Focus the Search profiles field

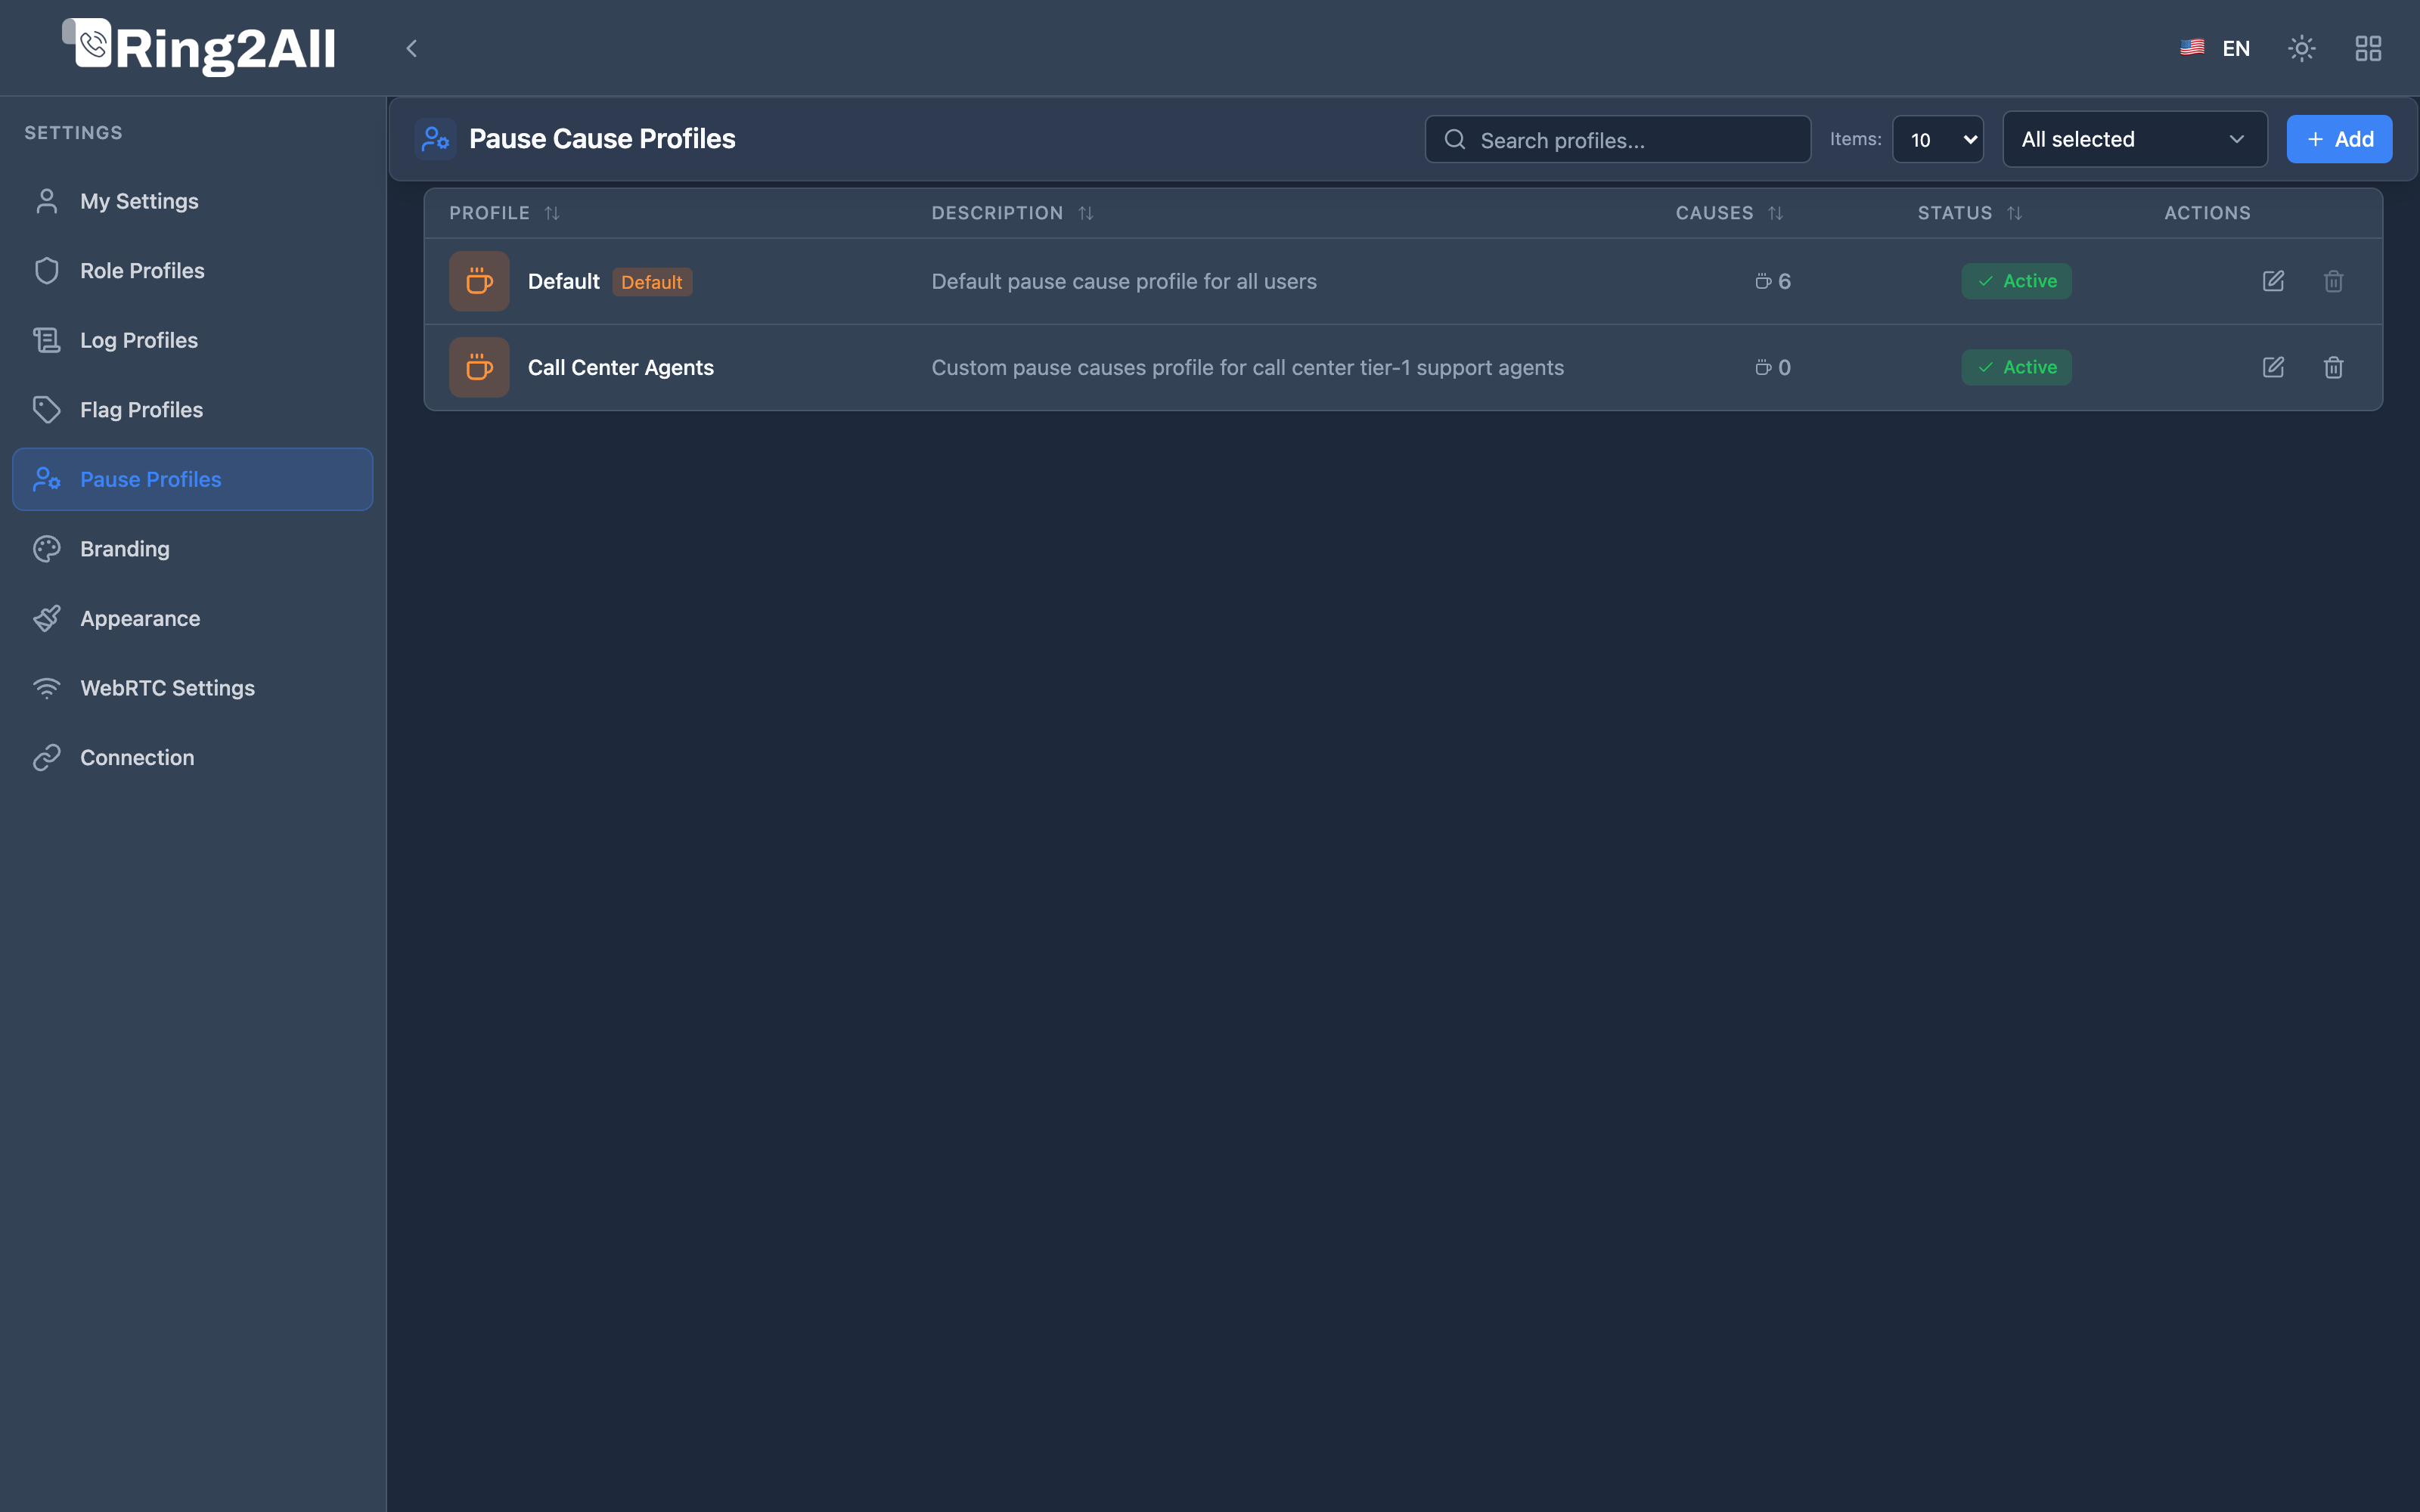[1617, 139]
